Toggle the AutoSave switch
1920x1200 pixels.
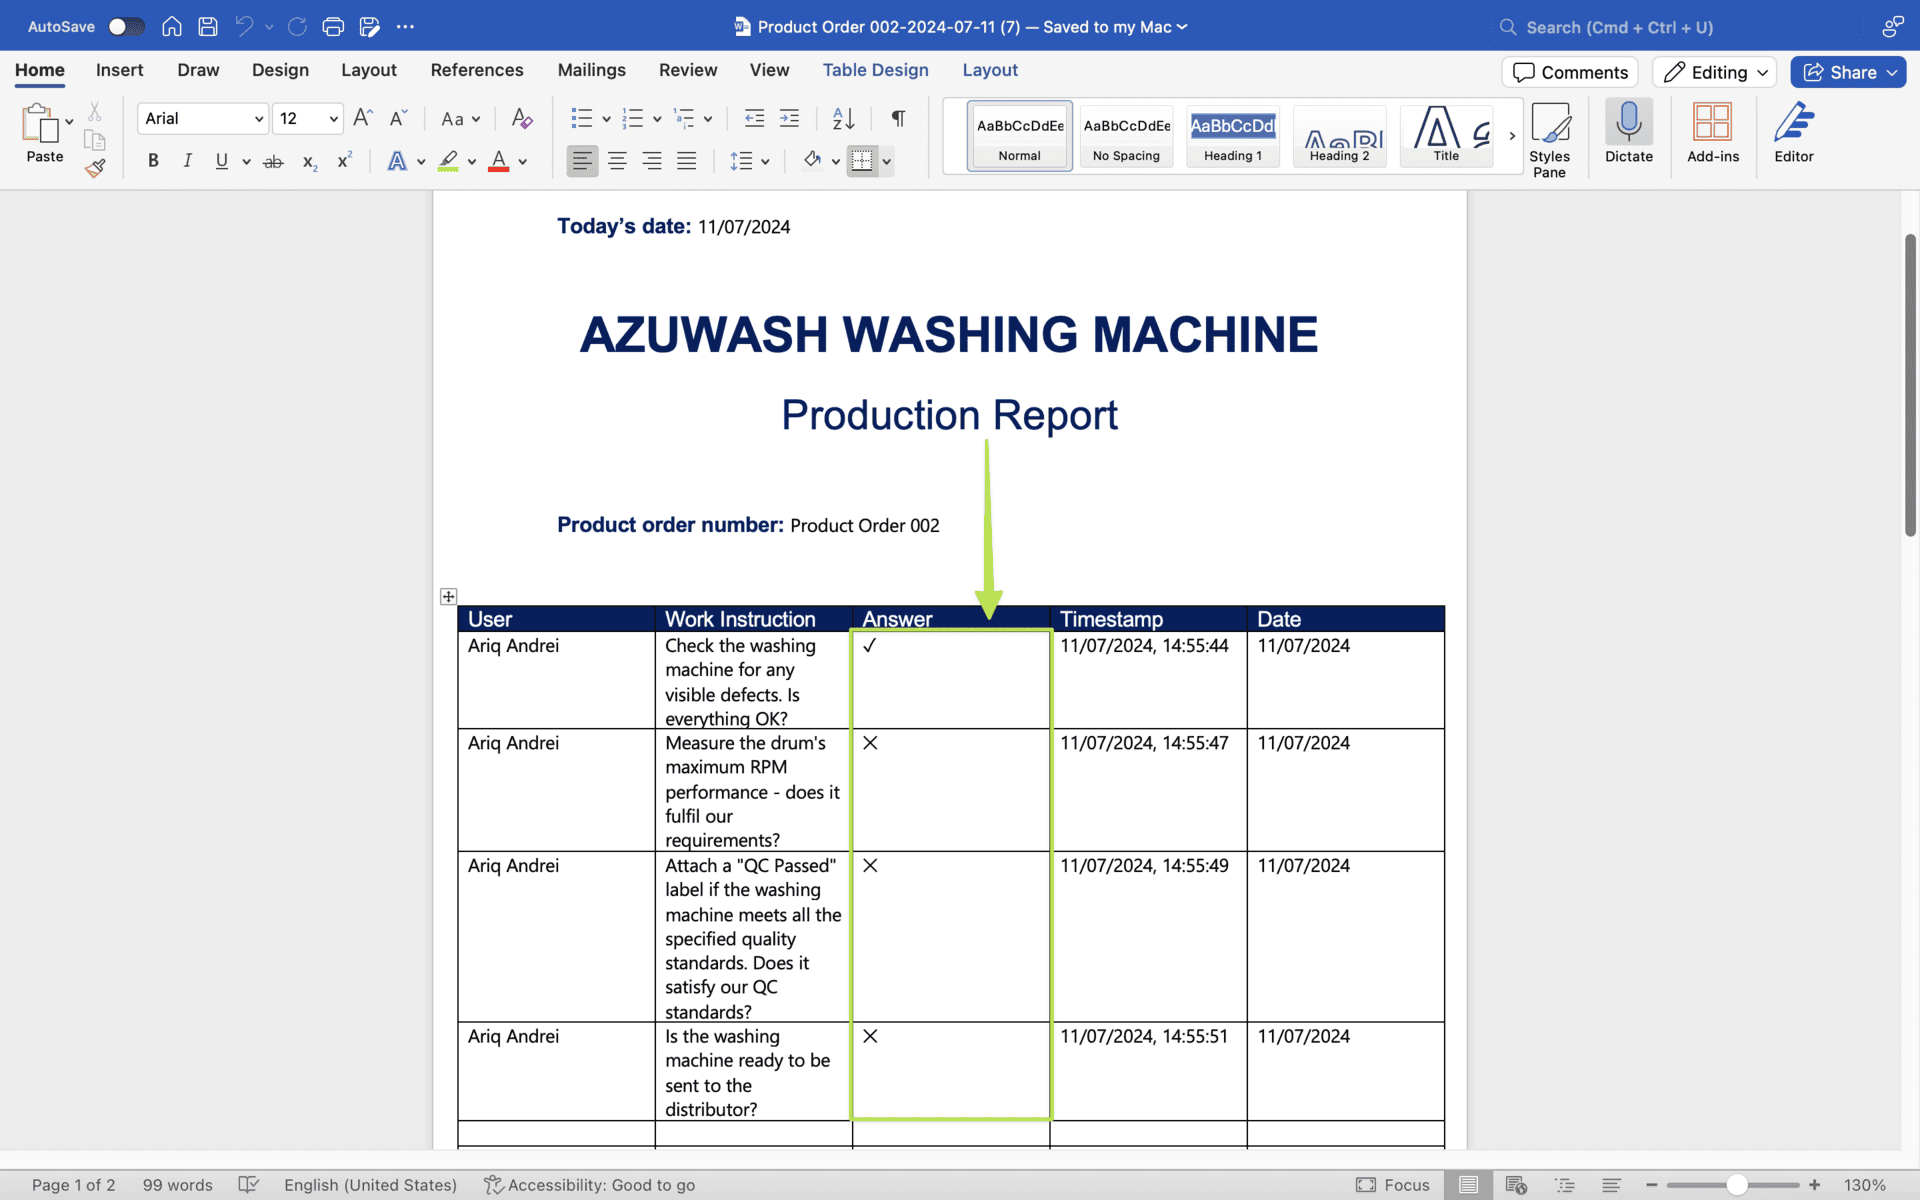click(x=126, y=27)
